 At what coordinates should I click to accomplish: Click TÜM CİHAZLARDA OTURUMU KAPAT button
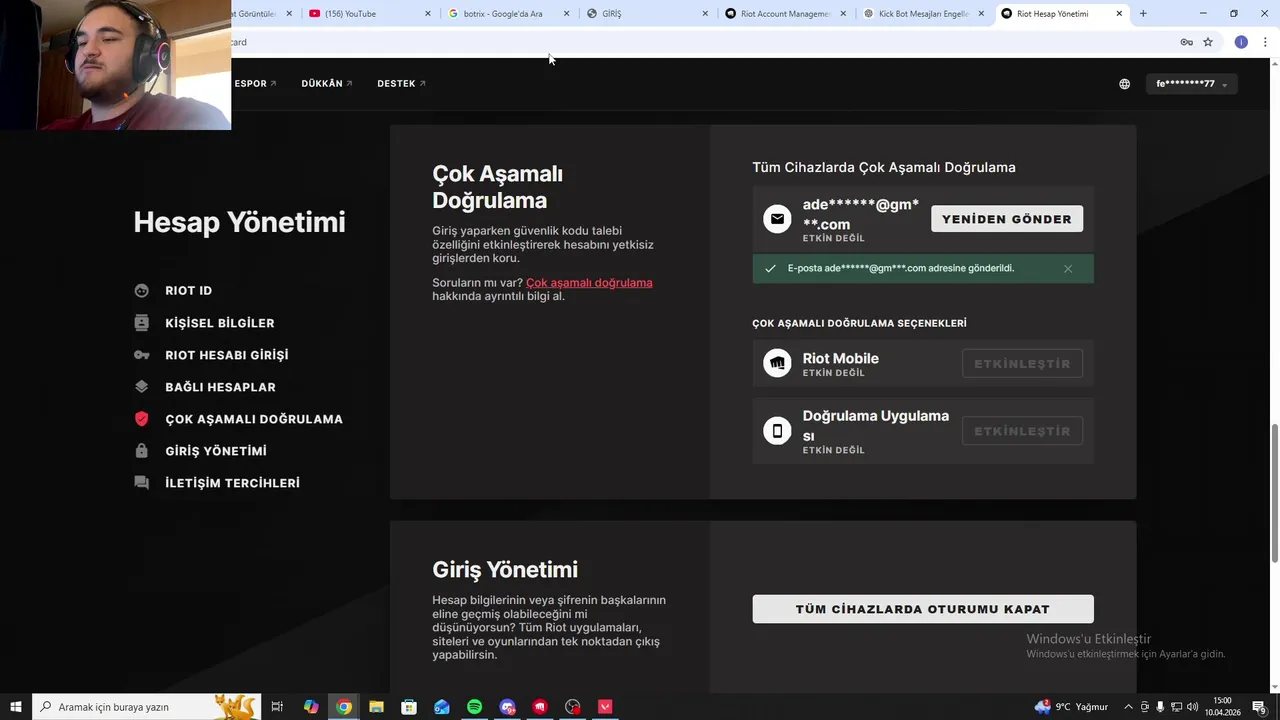coord(923,609)
